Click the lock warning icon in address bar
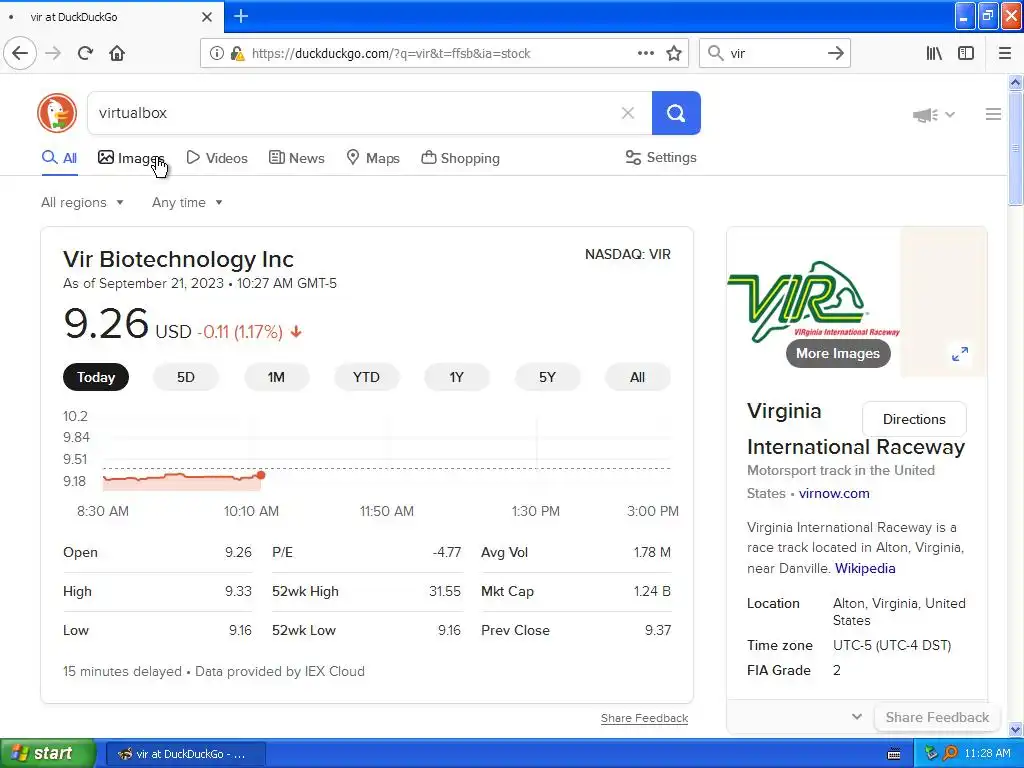Viewport: 1024px width, 768px height. tap(237, 54)
